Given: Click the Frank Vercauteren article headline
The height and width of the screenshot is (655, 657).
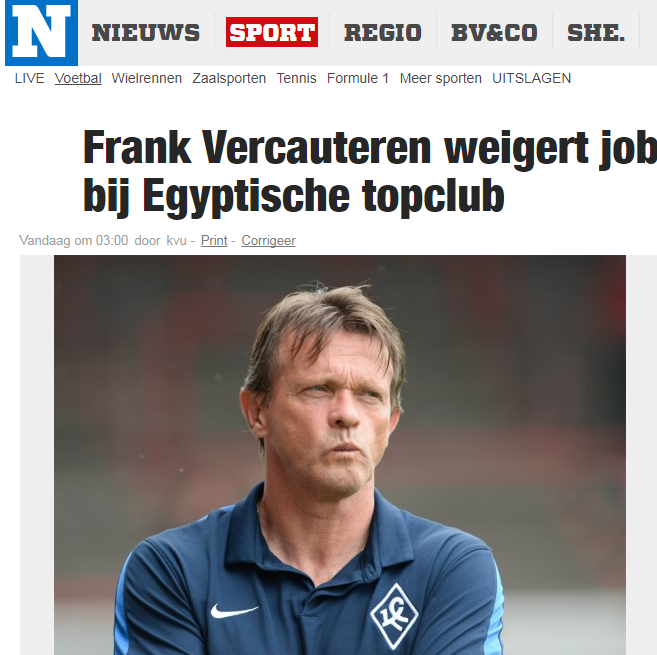Looking at the screenshot, I should pos(370,172).
